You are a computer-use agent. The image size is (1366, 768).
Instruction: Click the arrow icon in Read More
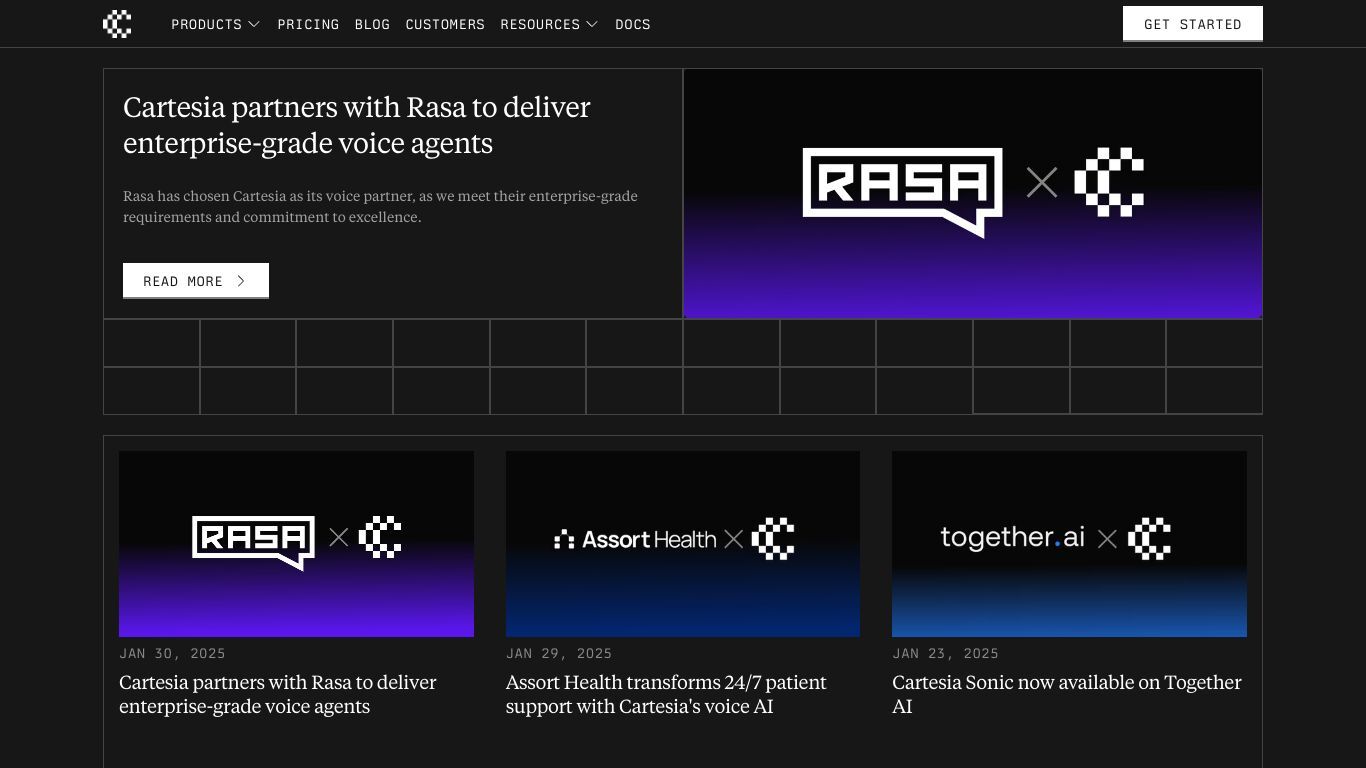click(241, 281)
